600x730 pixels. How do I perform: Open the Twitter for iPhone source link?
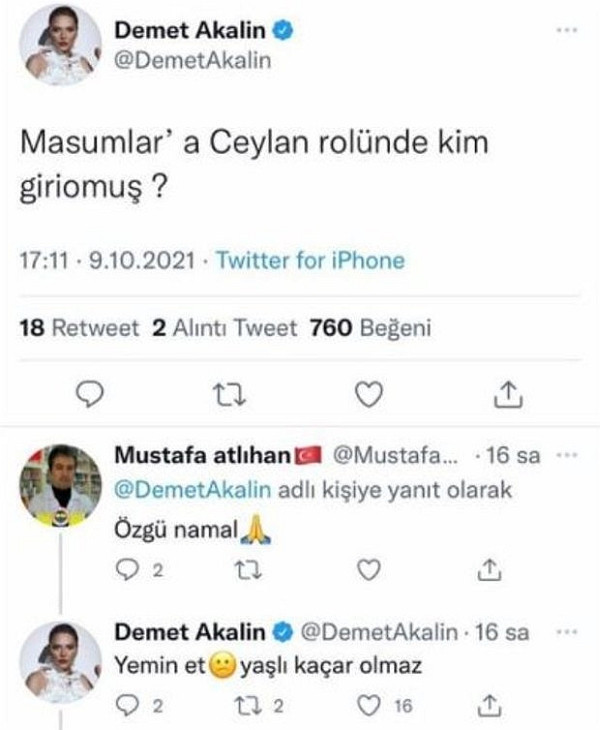click(311, 261)
